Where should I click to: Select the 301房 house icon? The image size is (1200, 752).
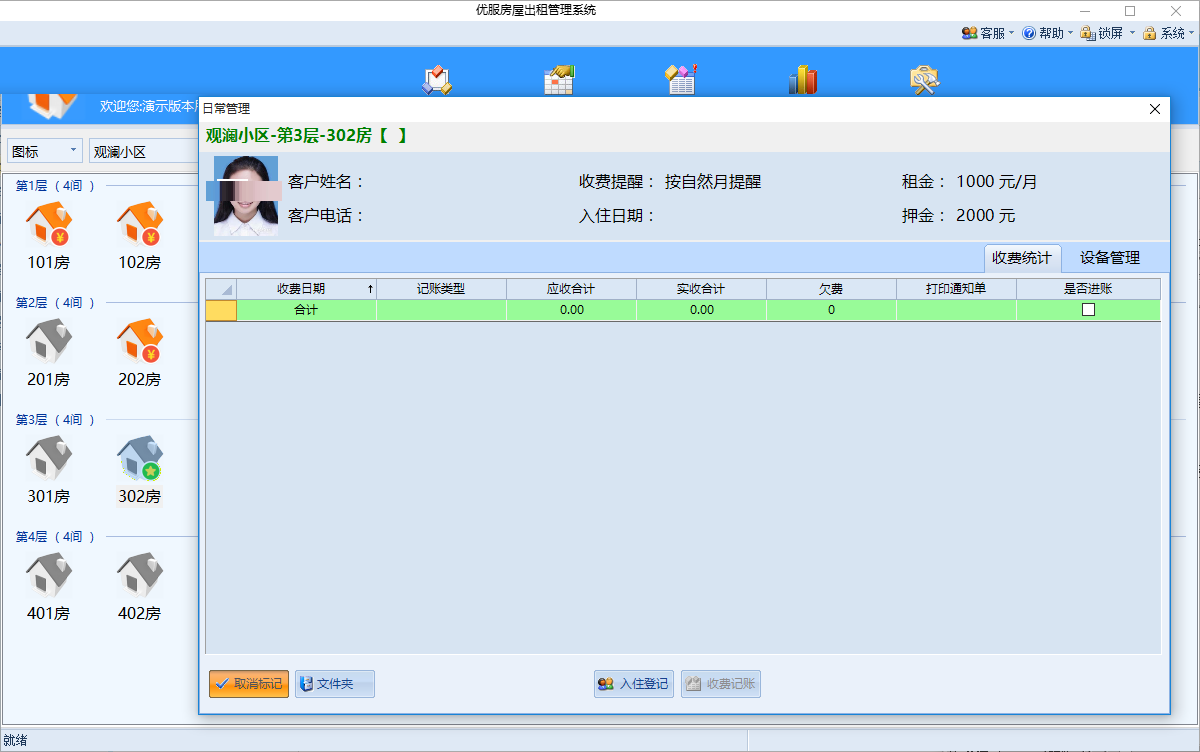[48, 459]
